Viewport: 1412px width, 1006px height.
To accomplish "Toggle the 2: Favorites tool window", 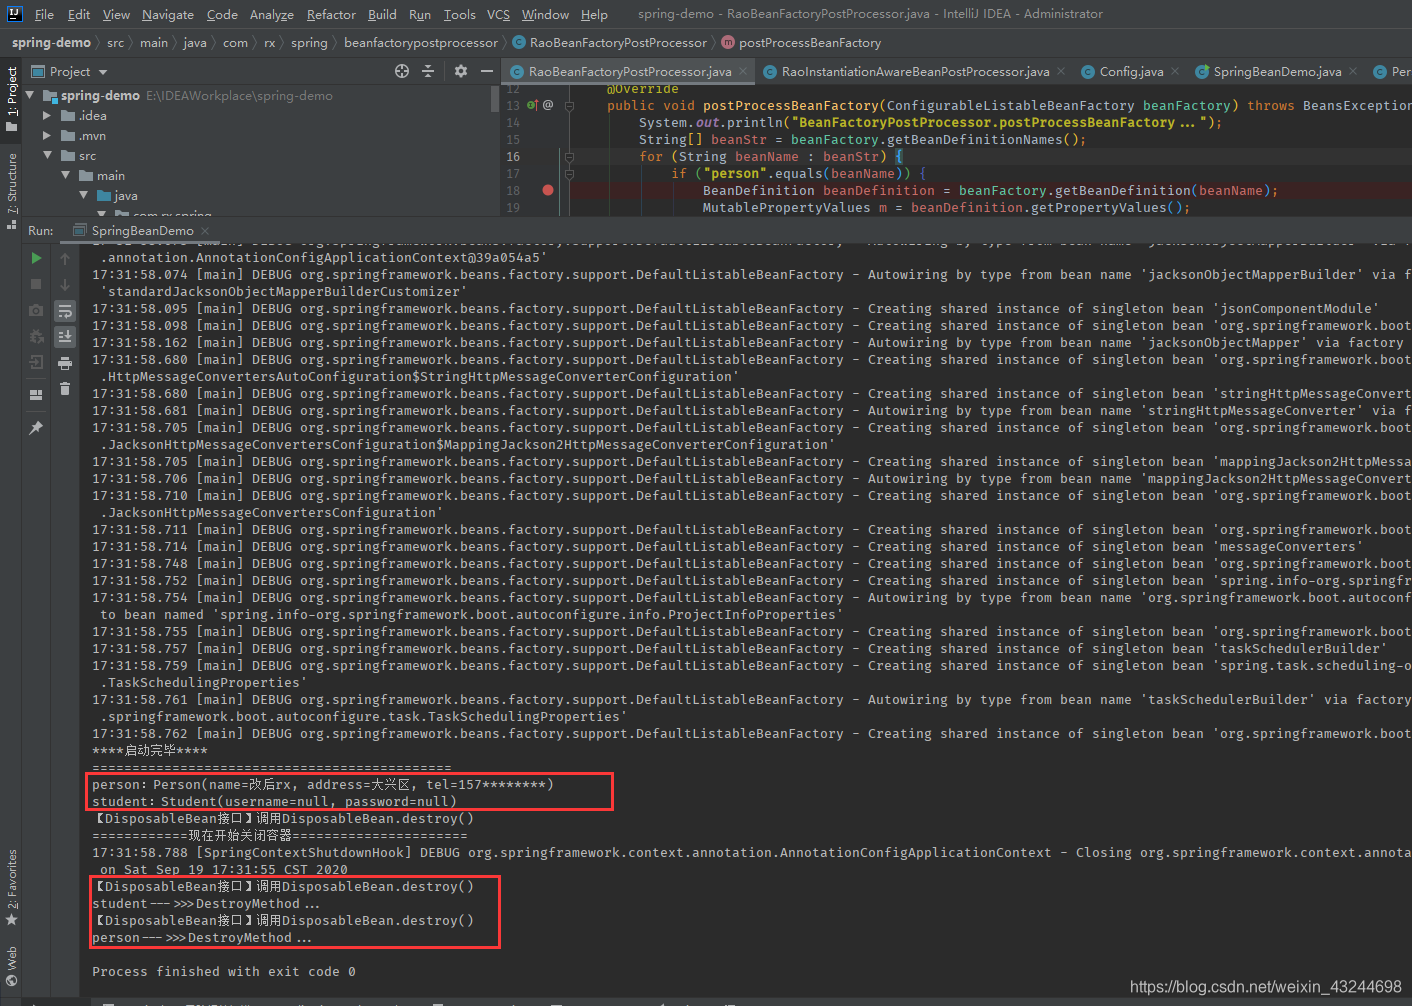I will [x=12, y=887].
